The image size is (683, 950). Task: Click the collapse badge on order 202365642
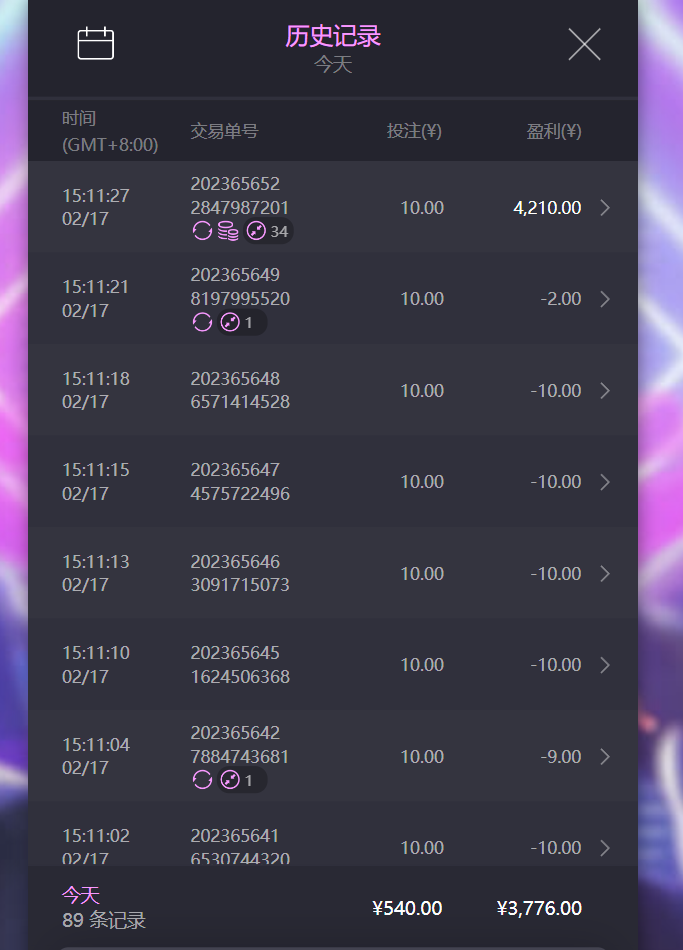pos(242,780)
